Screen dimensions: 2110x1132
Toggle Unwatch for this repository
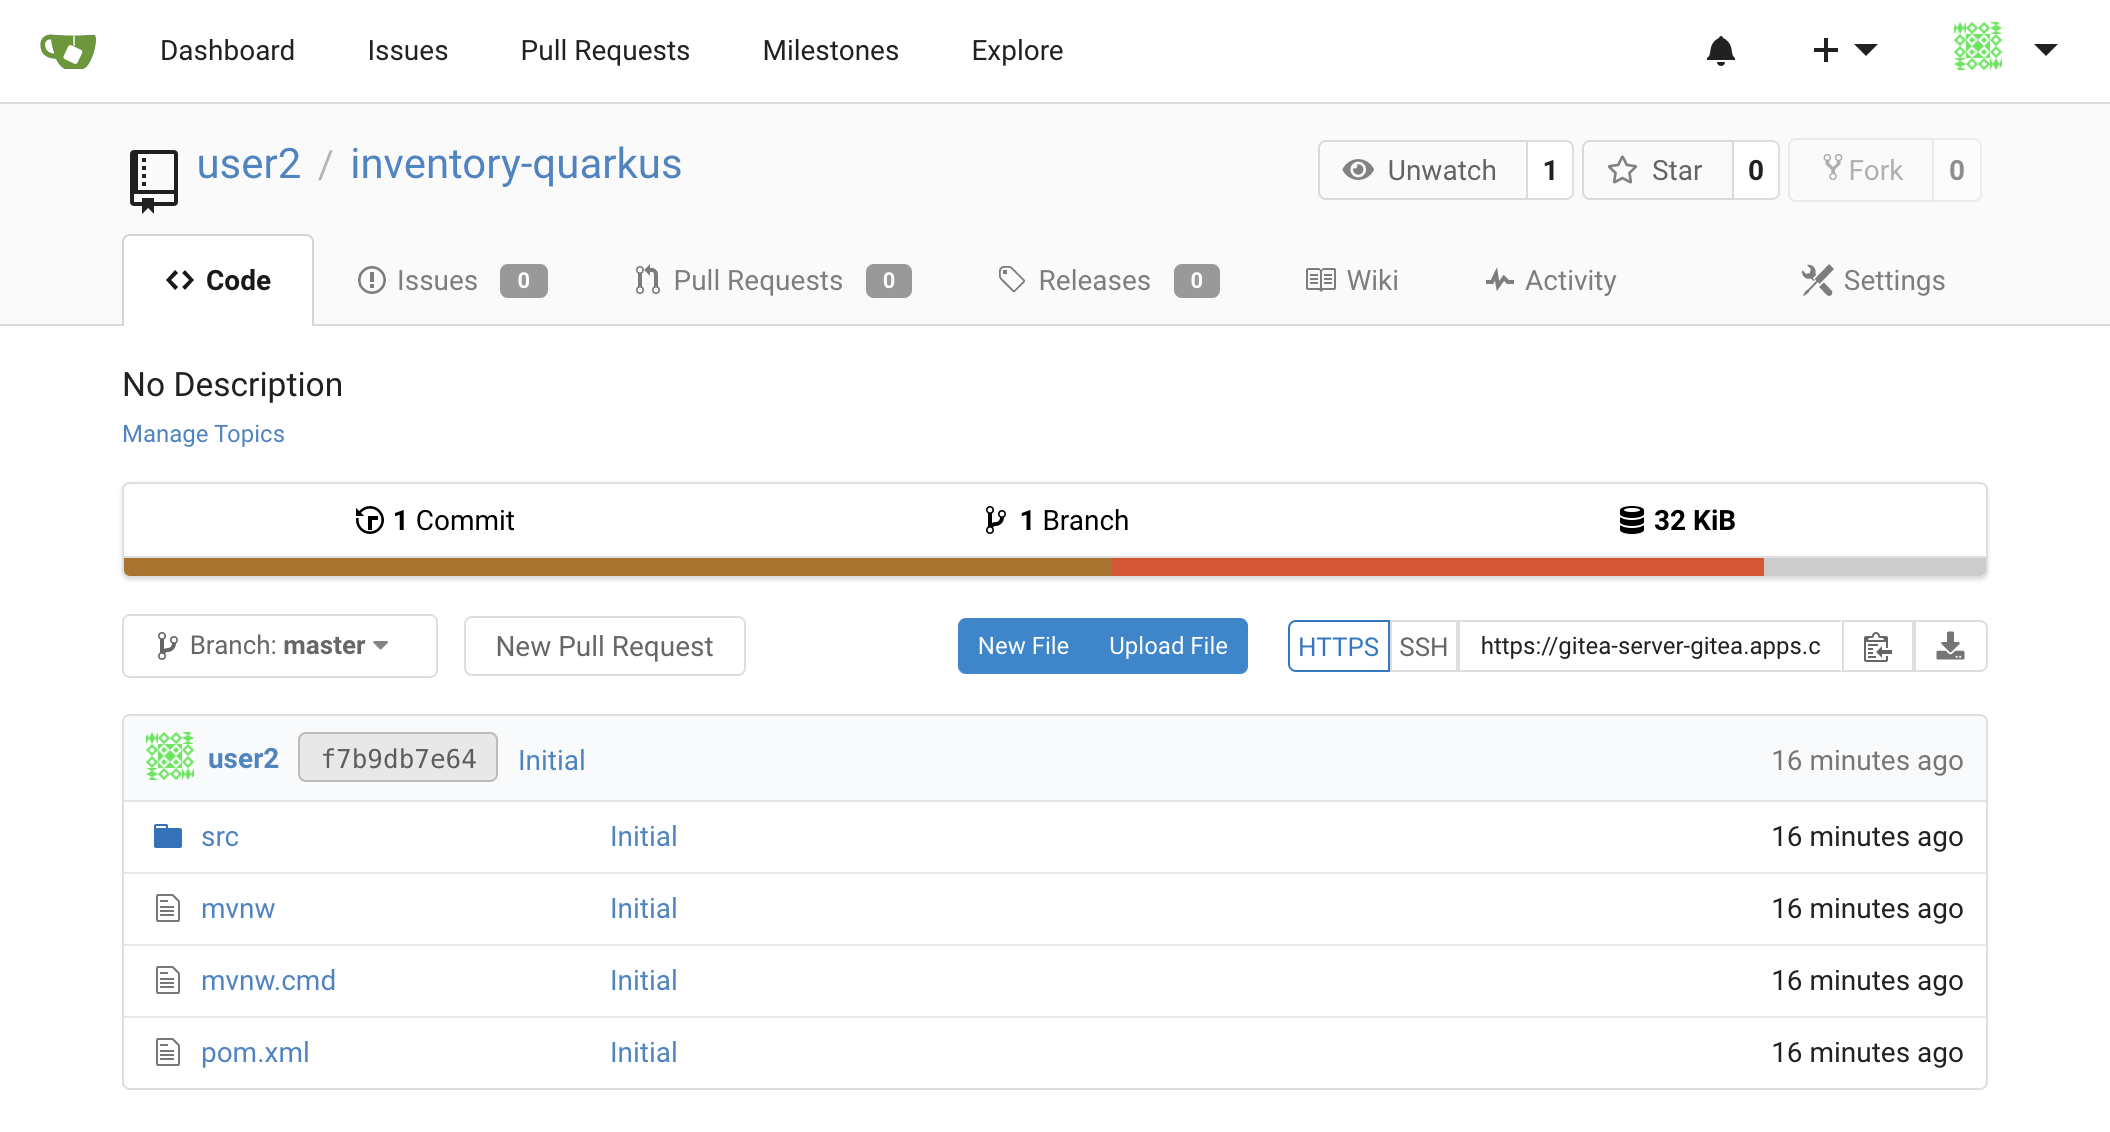pos(1422,170)
